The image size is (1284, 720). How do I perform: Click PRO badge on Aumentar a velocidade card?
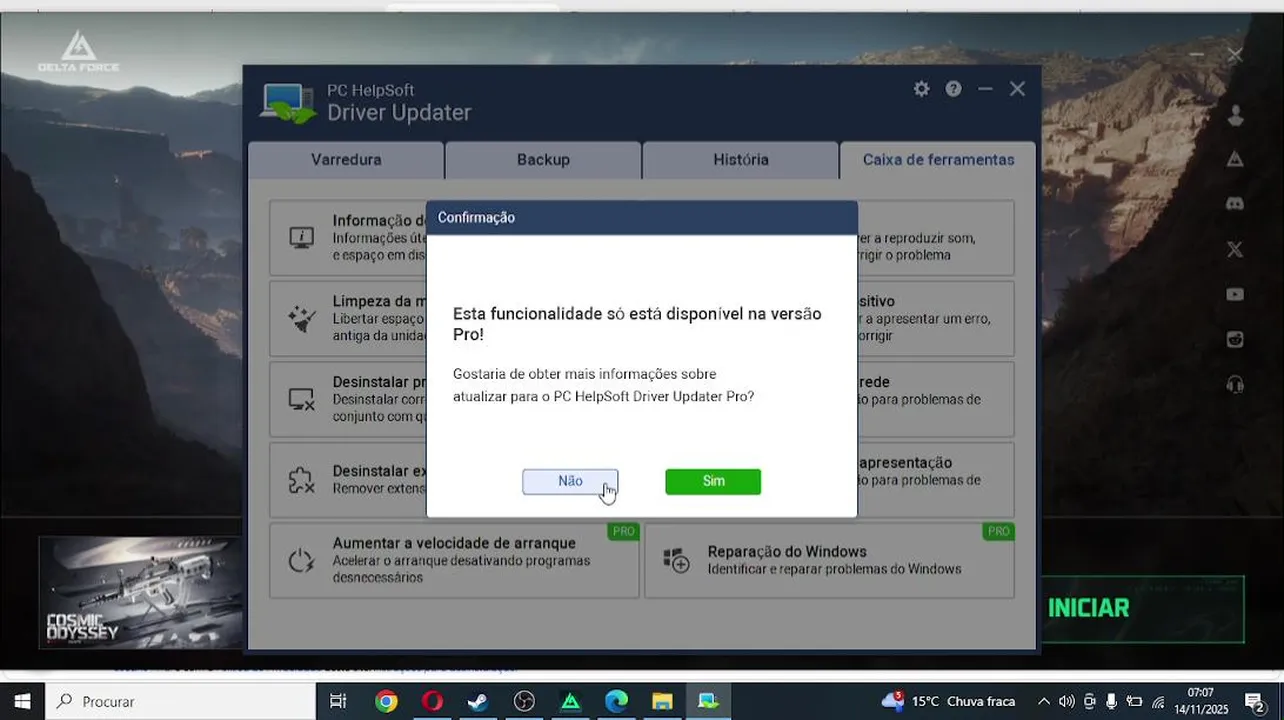(x=623, y=531)
